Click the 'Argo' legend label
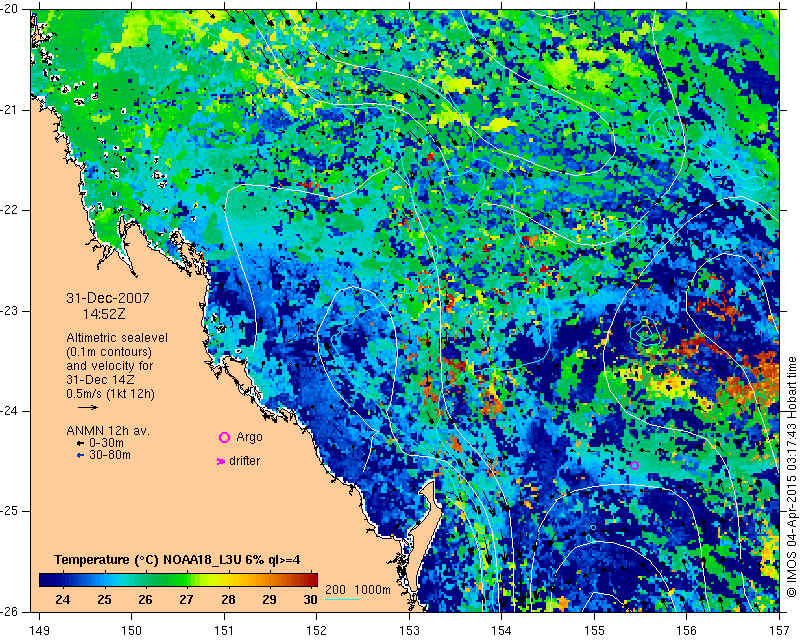 click(x=249, y=437)
